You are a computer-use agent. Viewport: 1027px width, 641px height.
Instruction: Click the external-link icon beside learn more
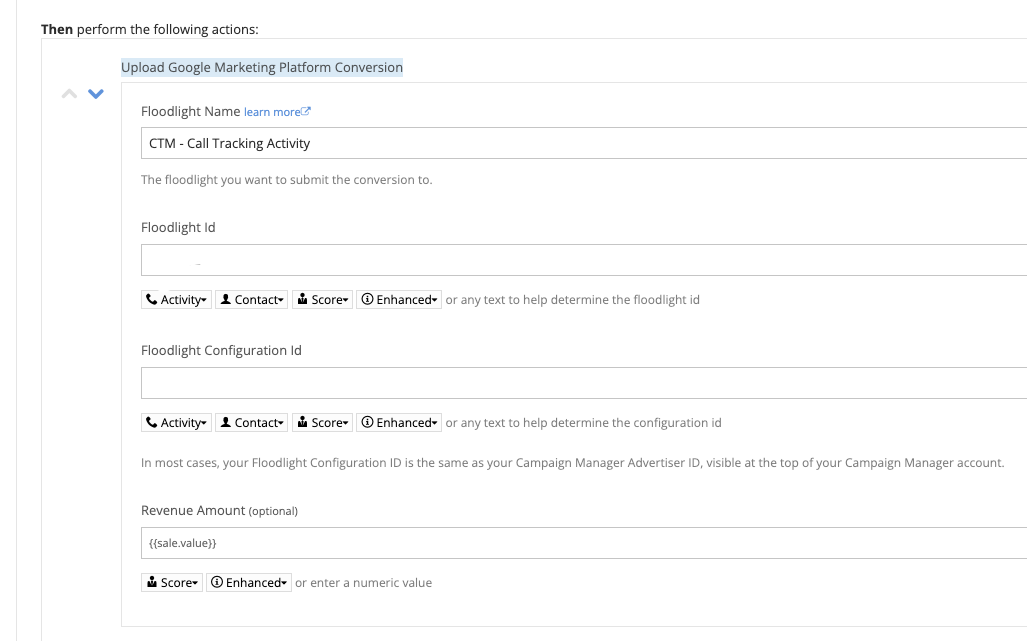pyautogui.click(x=305, y=109)
